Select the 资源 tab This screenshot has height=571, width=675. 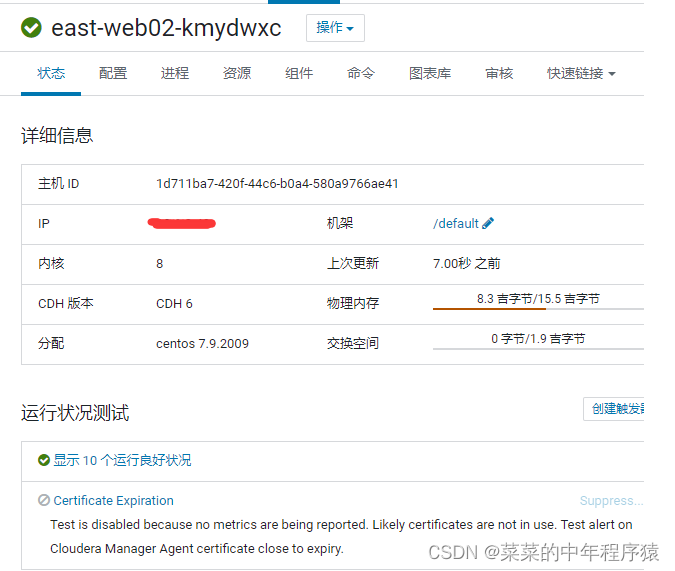coord(237,73)
